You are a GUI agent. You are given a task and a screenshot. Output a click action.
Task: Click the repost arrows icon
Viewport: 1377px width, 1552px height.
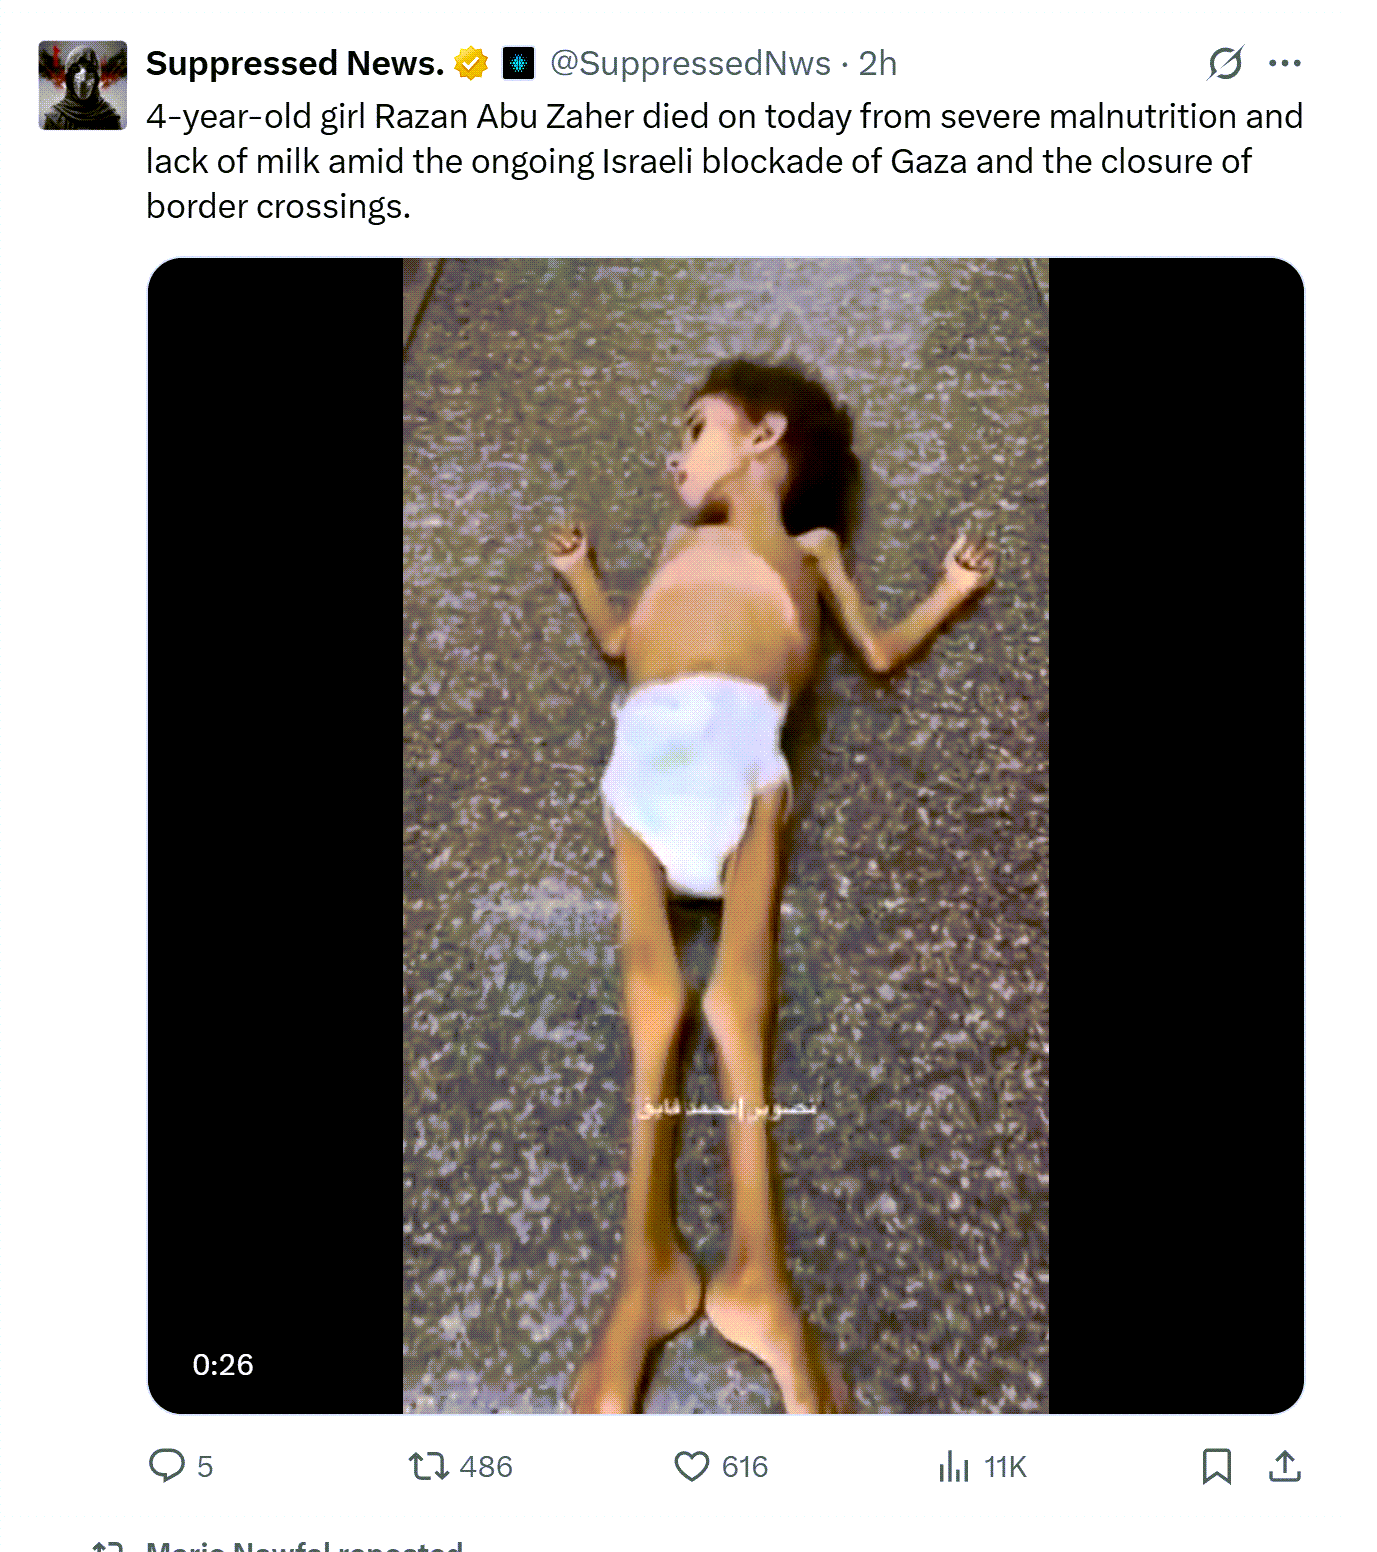point(428,1466)
